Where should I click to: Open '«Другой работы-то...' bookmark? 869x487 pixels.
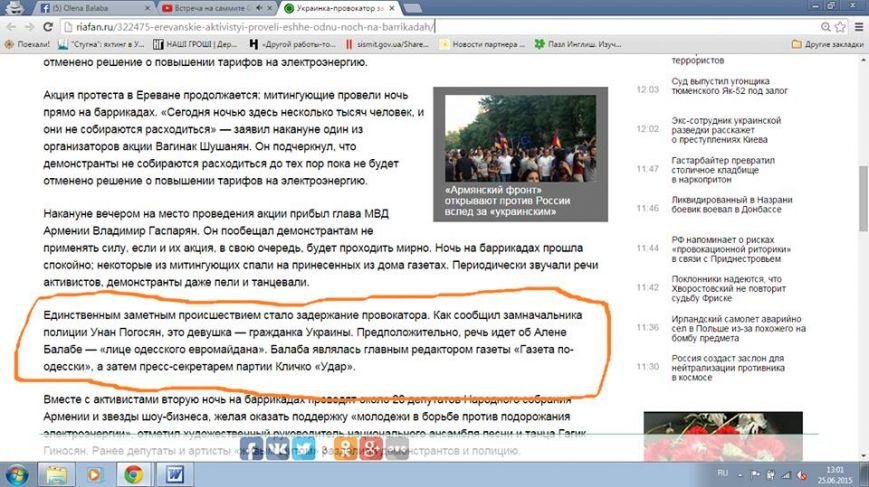tap(293, 44)
